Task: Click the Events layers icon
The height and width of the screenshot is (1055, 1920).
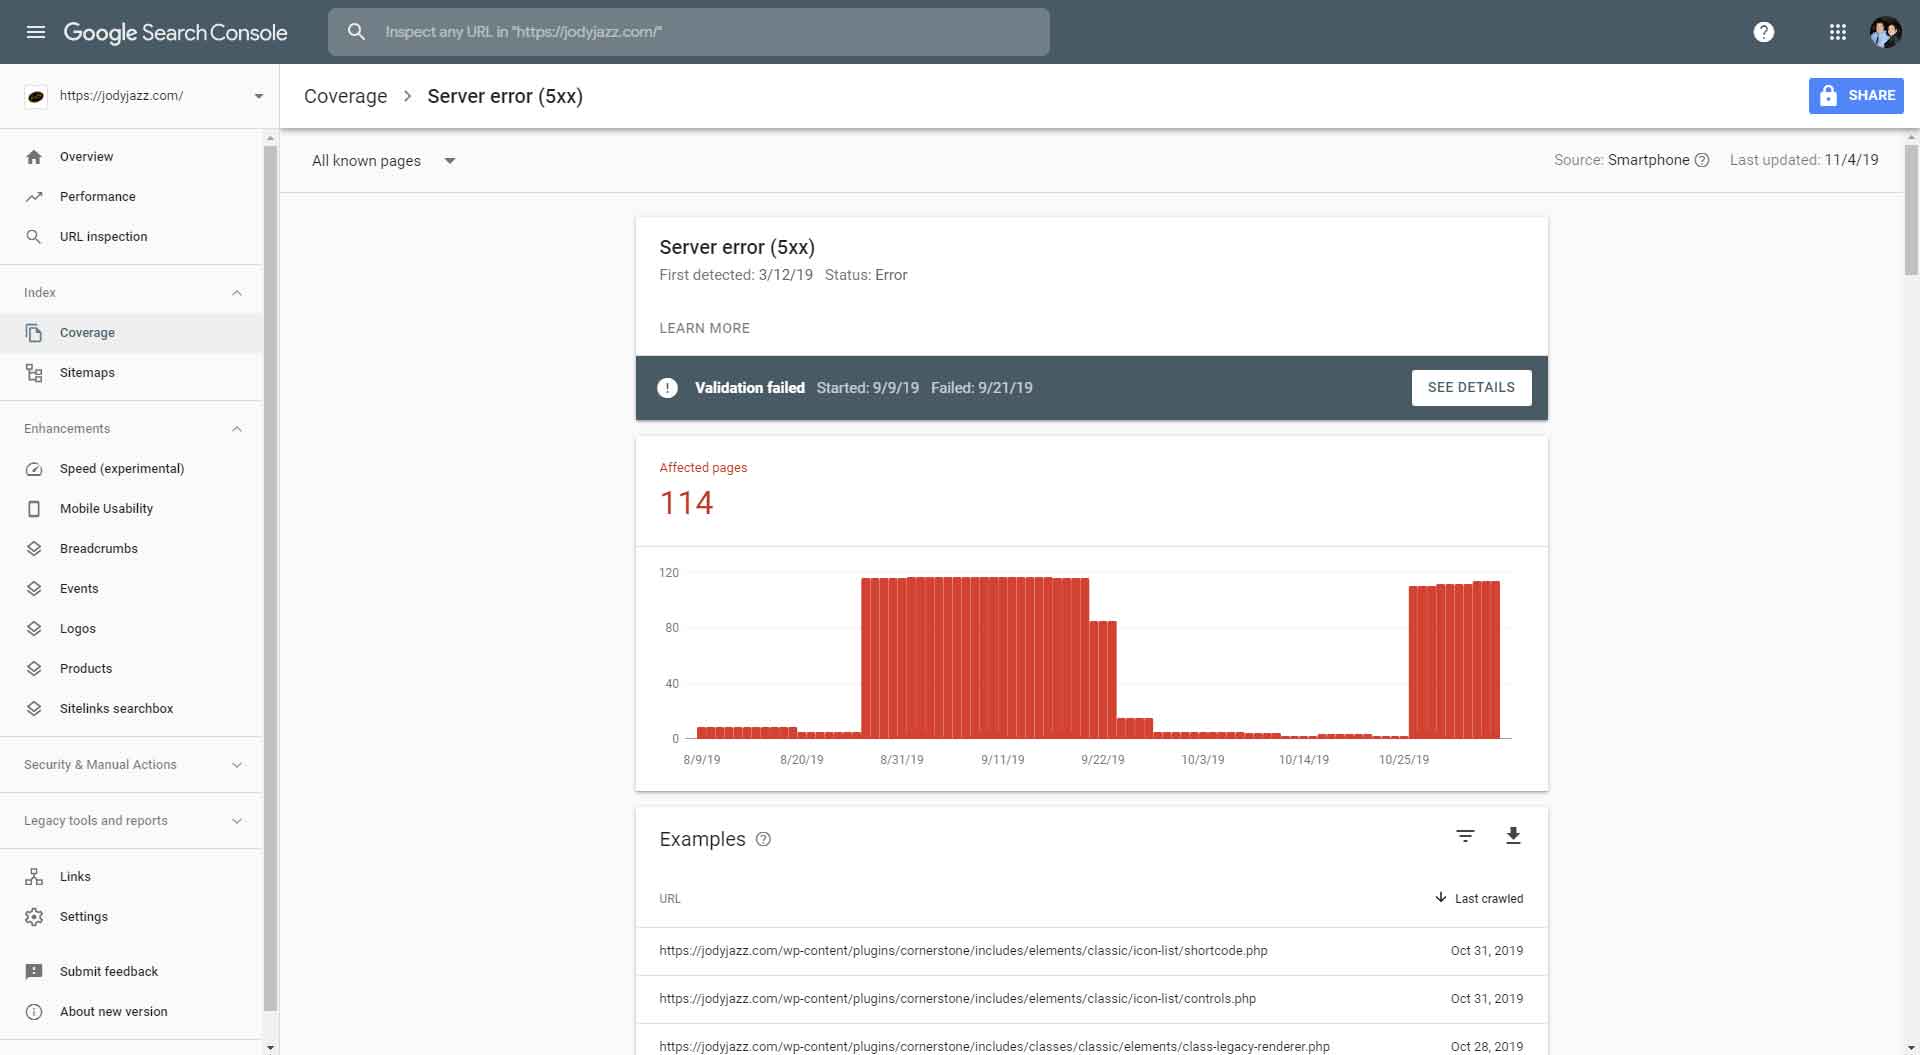Action: click(34, 589)
